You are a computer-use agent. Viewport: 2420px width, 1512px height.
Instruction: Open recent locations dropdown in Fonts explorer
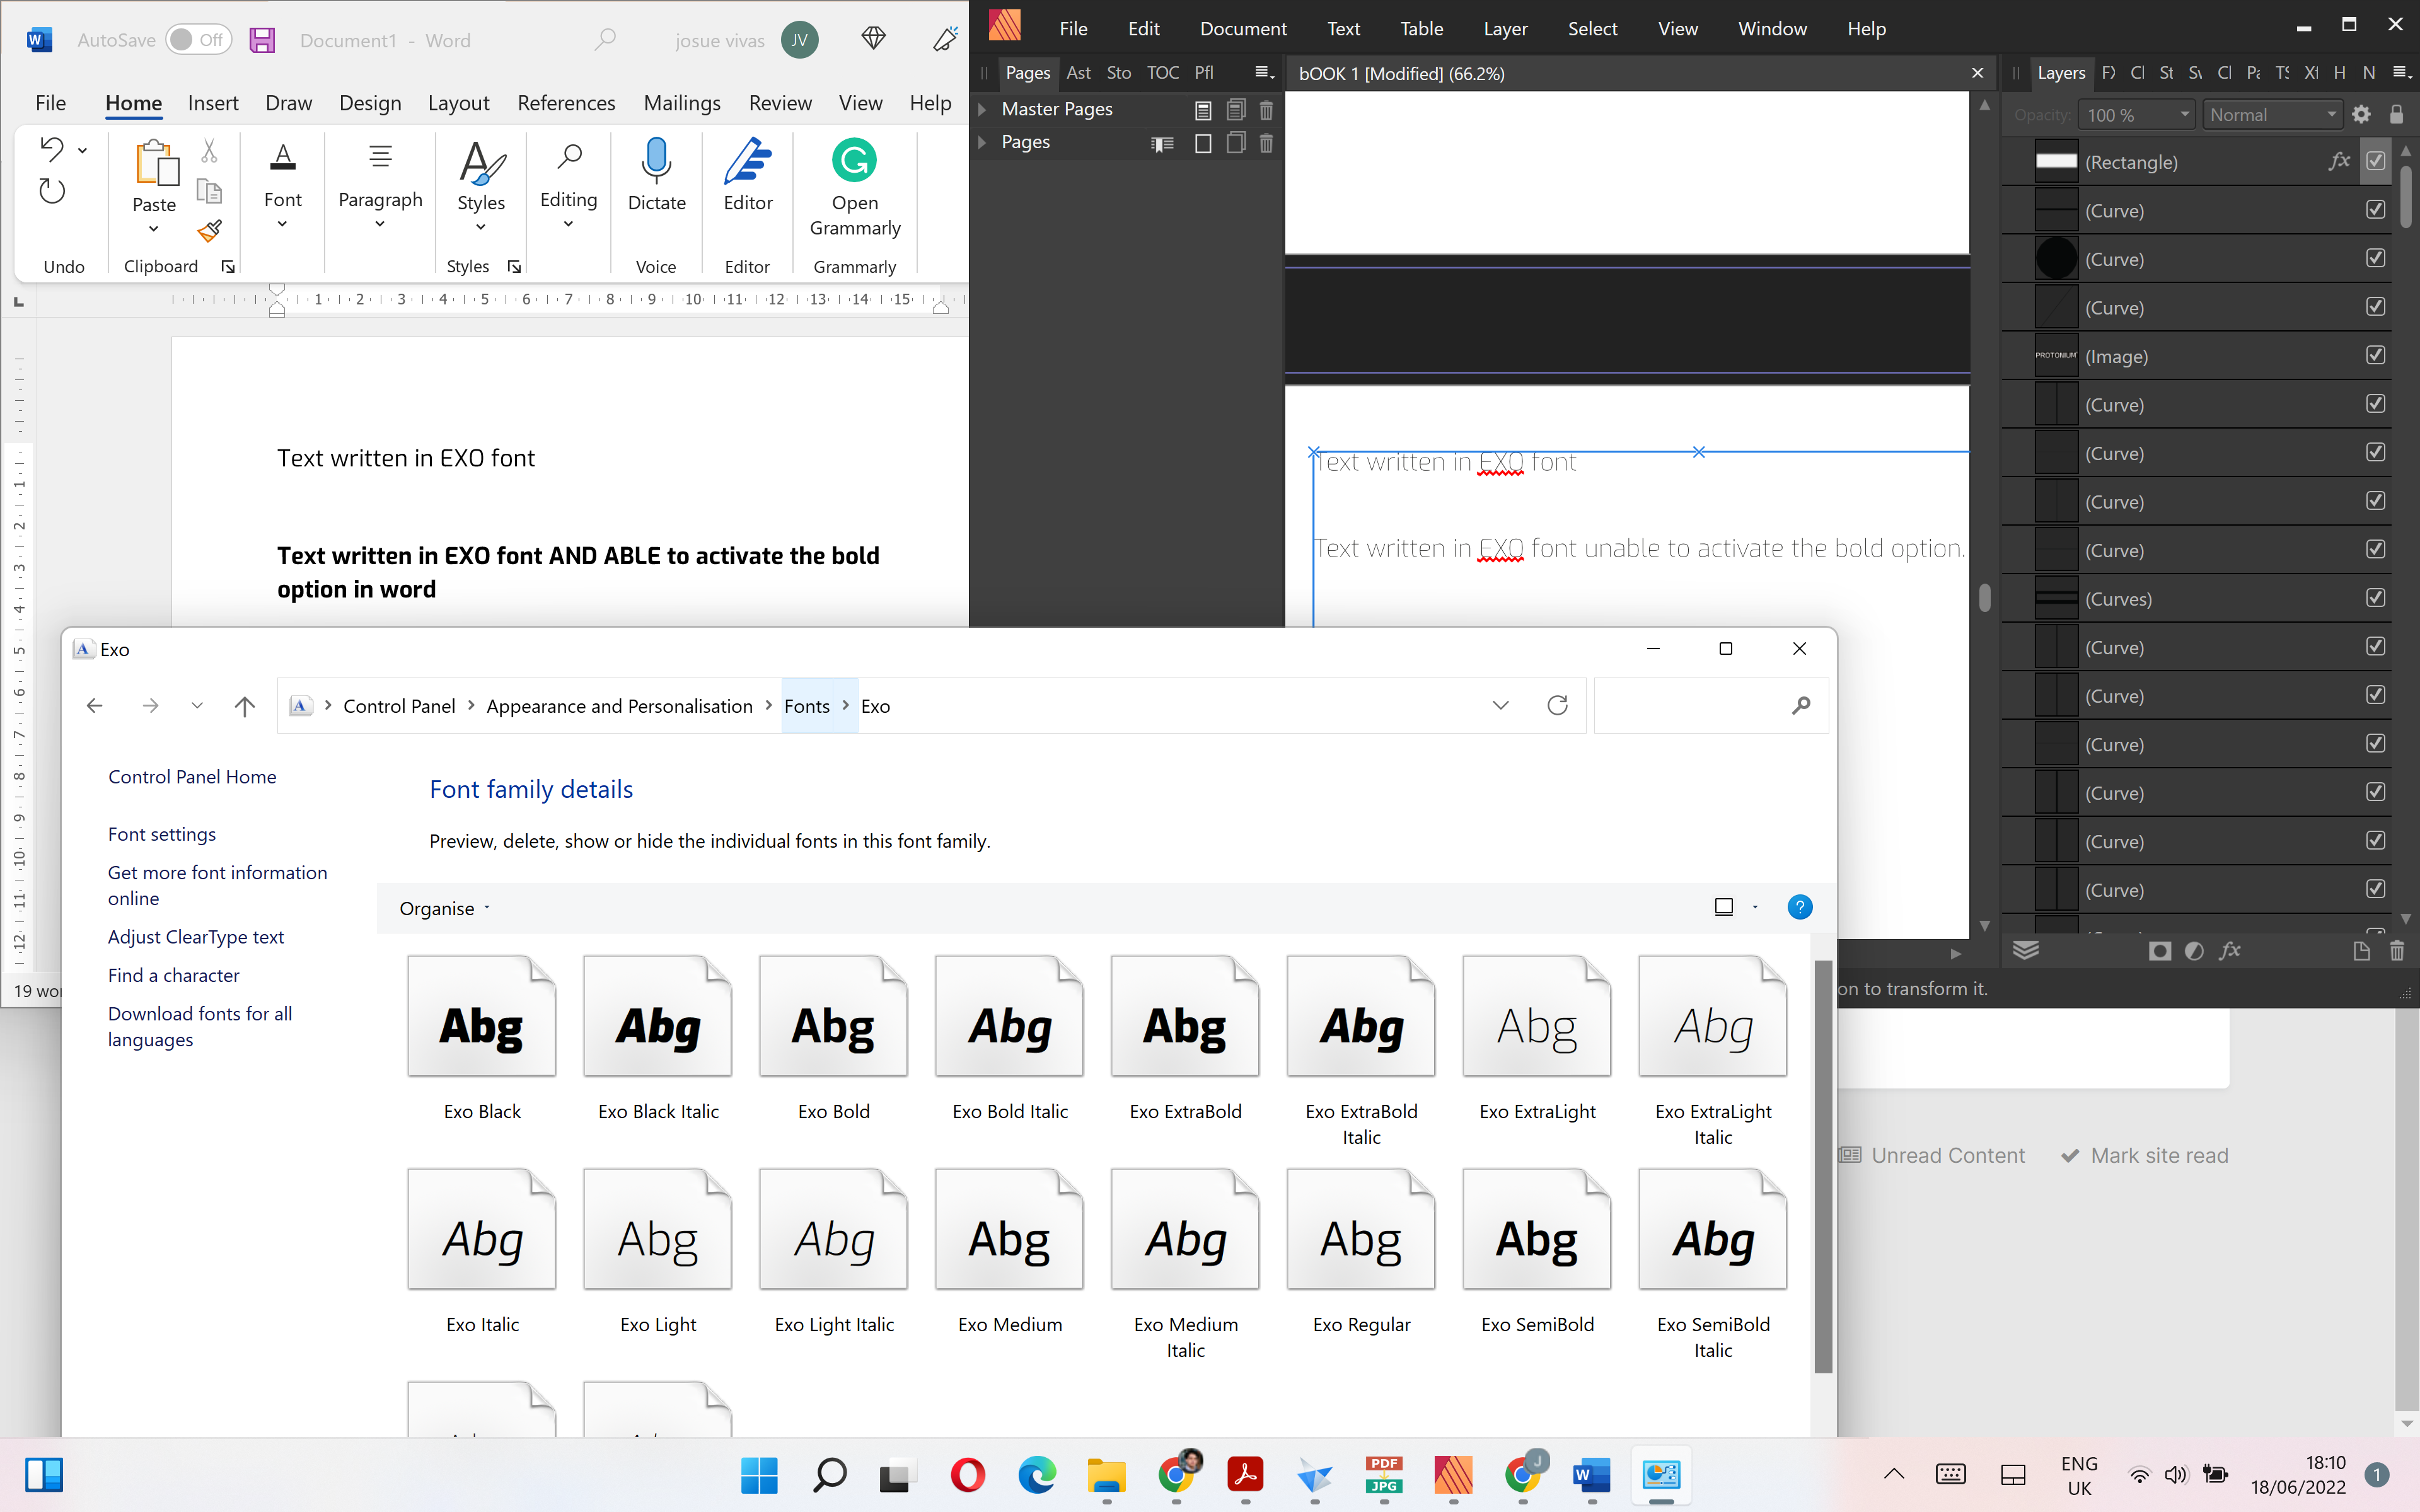tap(197, 706)
